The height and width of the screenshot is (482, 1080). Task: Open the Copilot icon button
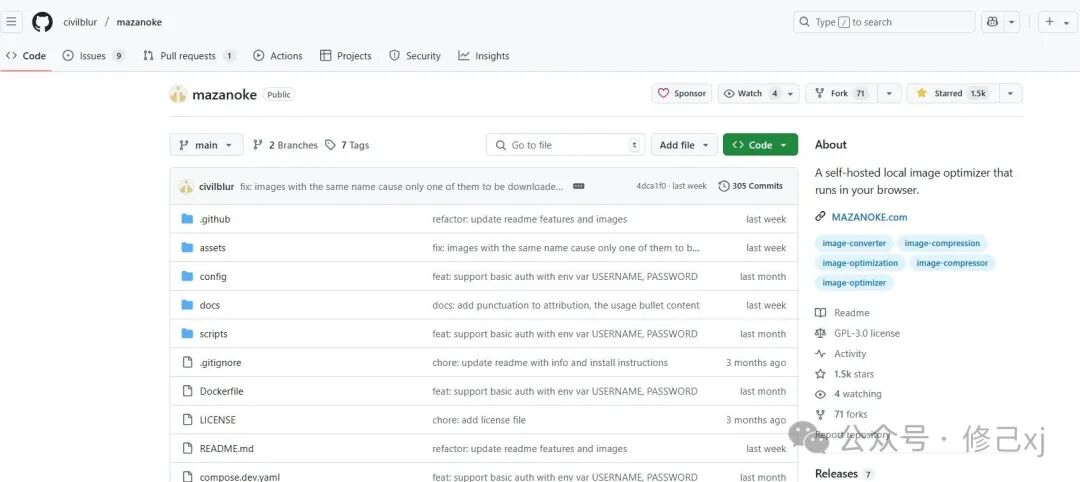(993, 22)
